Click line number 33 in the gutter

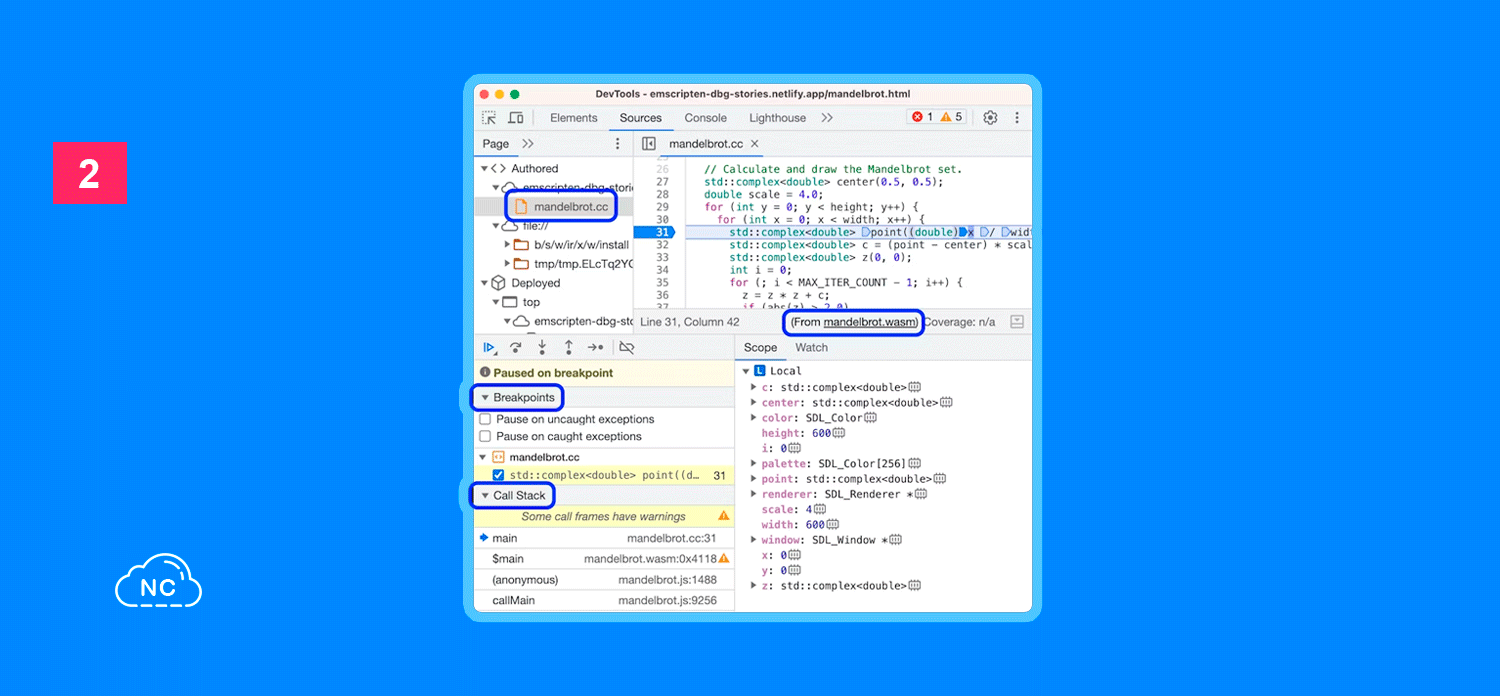(662, 258)
